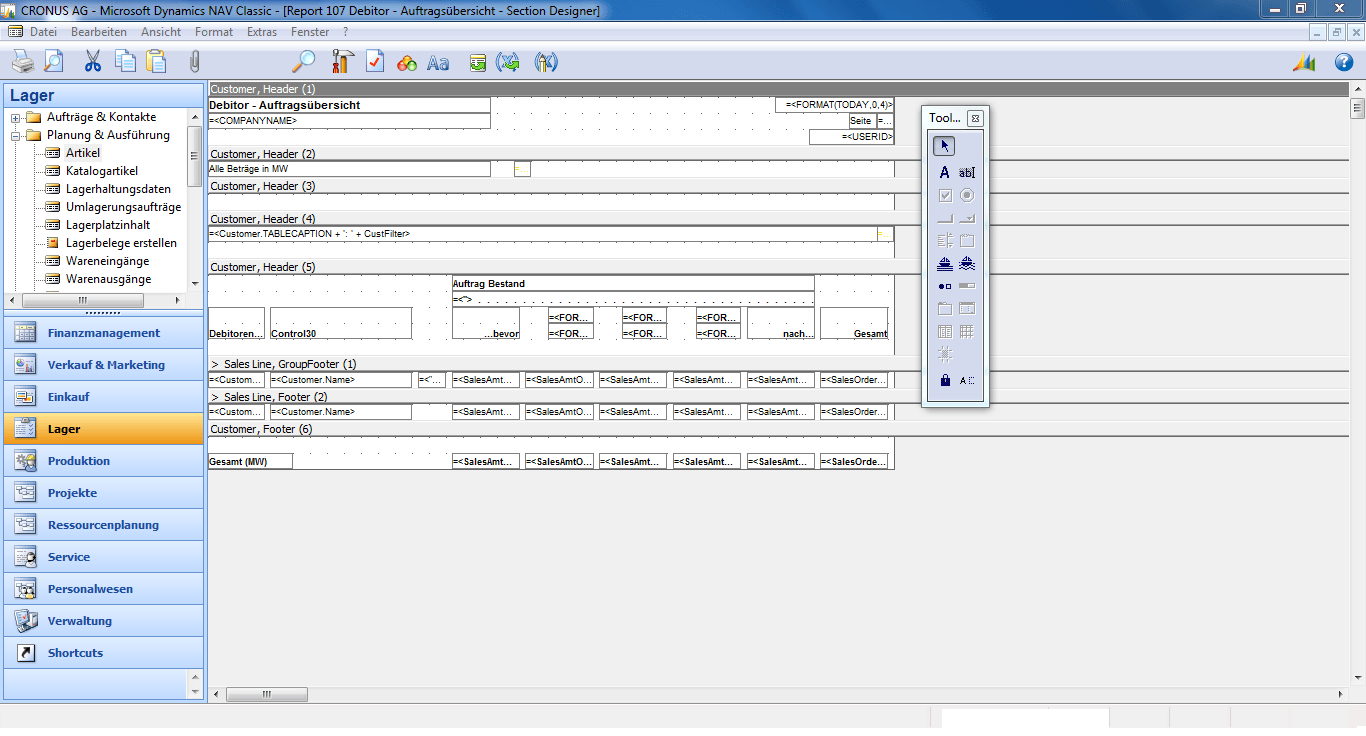Select the Picture Box sailboat tool

944,264
